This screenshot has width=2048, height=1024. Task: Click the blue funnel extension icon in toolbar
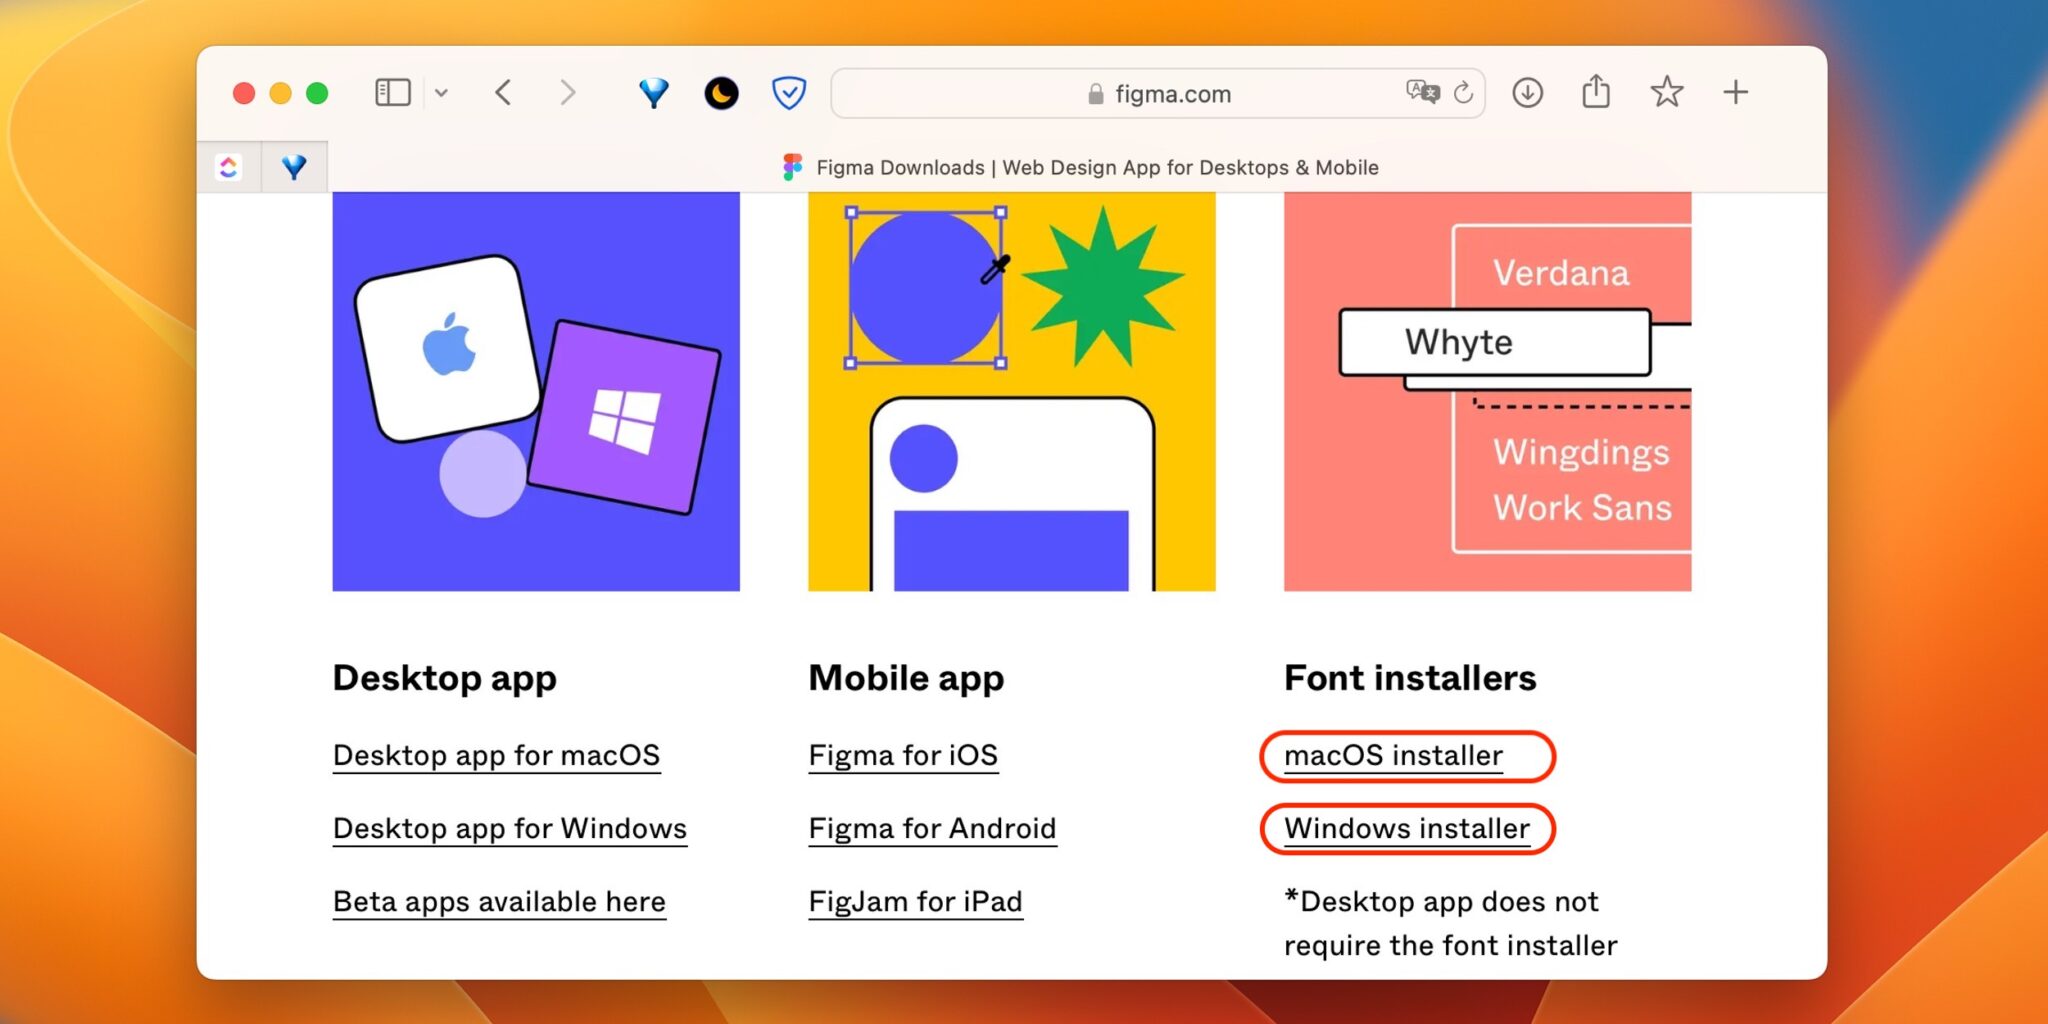[653, 93]
